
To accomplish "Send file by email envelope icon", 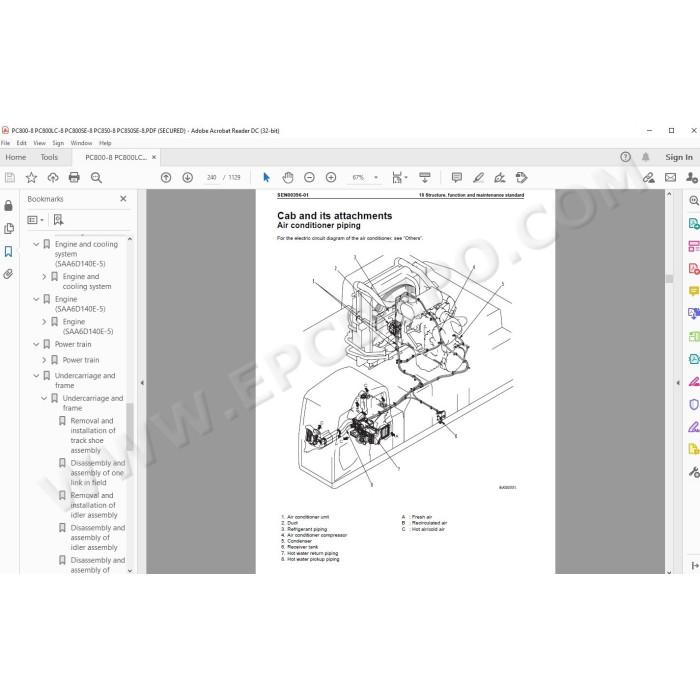I will (671, 178).
